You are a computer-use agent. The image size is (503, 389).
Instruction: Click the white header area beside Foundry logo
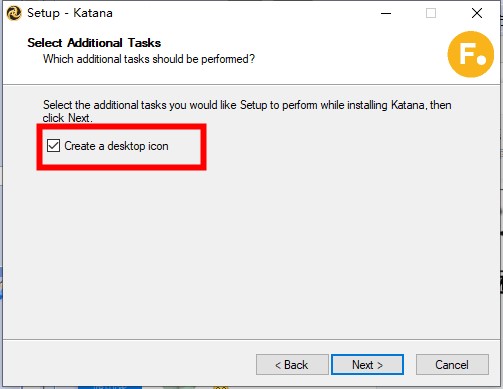pos(350,53)
